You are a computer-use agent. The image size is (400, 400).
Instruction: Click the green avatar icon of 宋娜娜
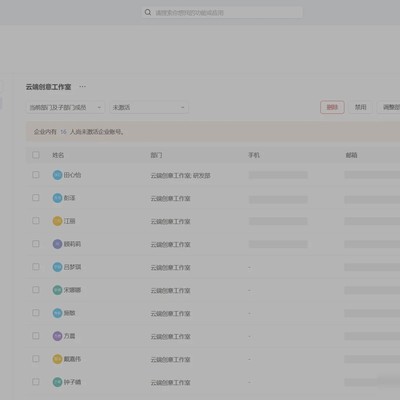tap(57, 290)
